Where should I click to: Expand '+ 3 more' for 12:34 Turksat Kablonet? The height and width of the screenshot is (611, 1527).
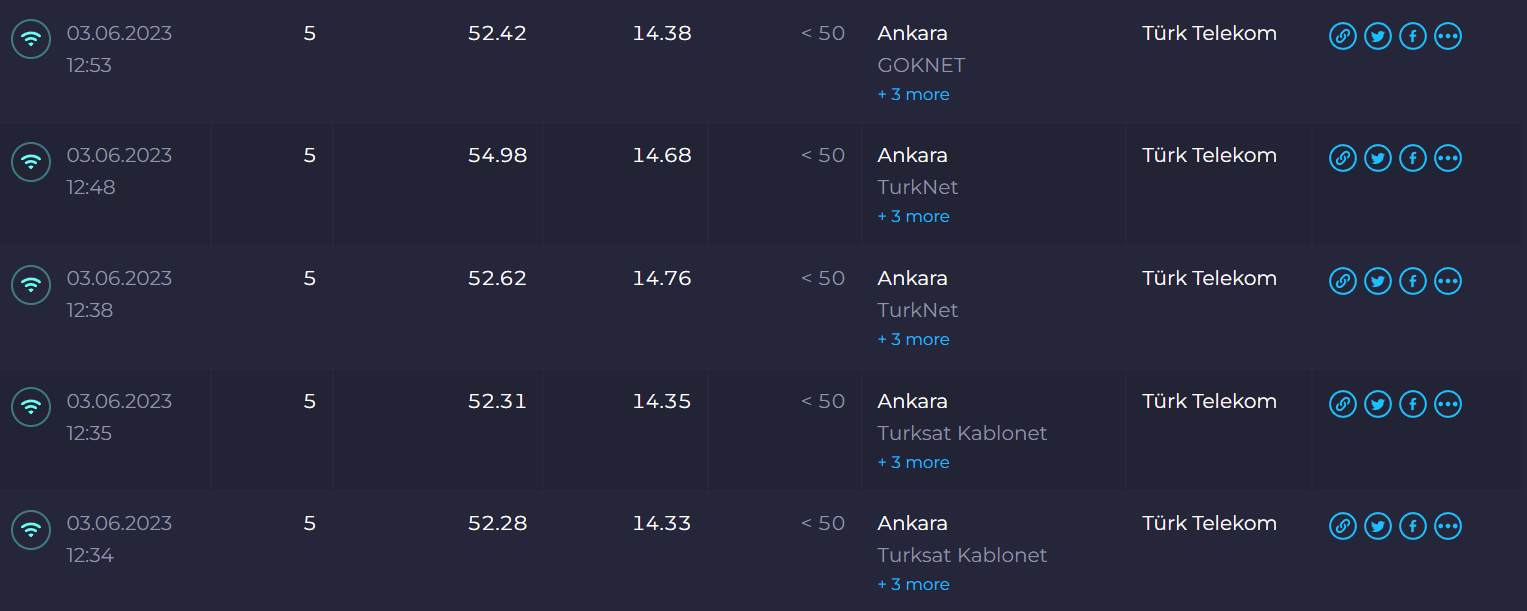click(913, 585)
